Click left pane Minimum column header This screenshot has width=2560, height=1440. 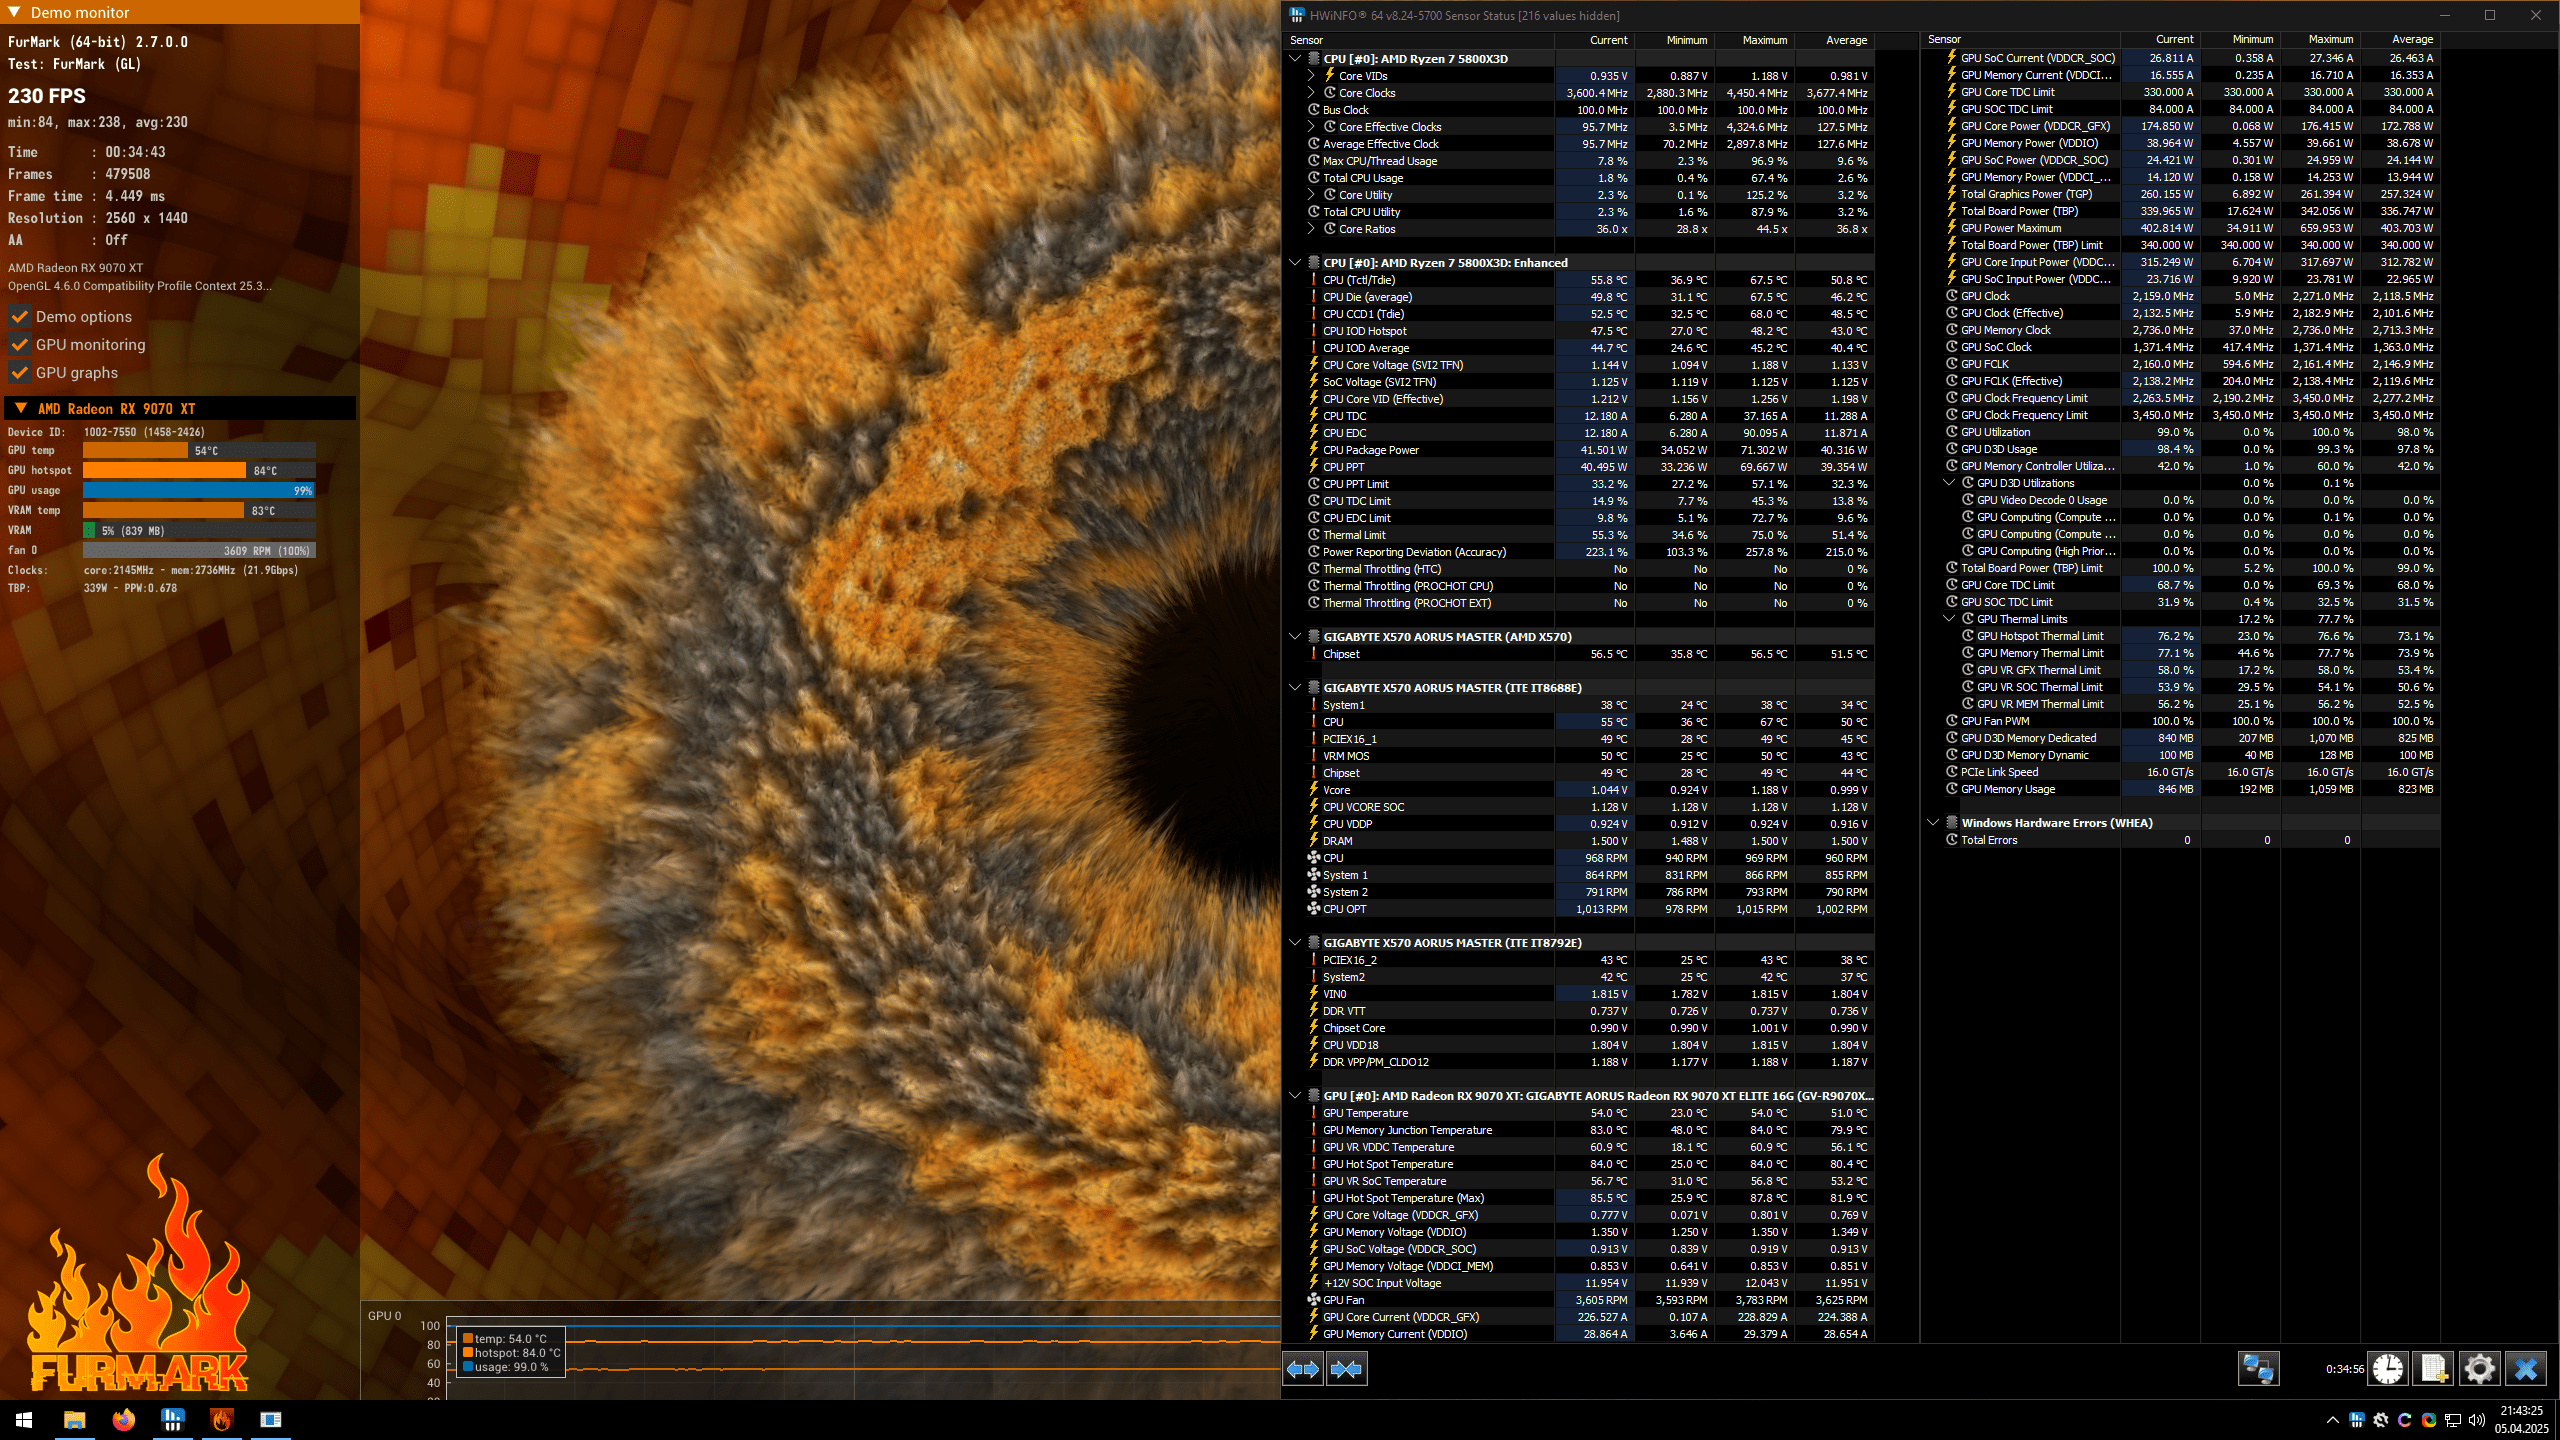(x=1675, y=40)
